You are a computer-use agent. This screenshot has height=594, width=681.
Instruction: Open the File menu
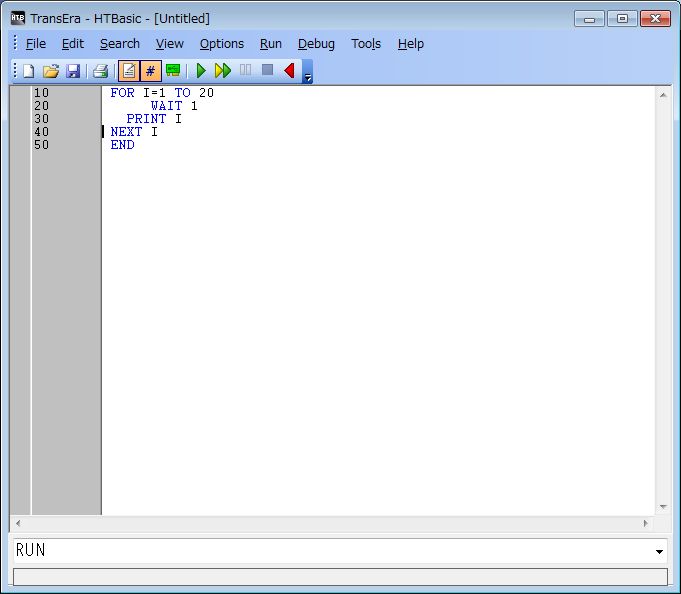pyautogui.click(x=36, y=44)
